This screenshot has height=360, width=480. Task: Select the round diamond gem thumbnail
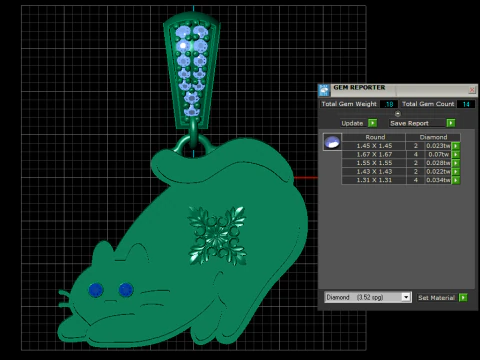pos(332,142)
